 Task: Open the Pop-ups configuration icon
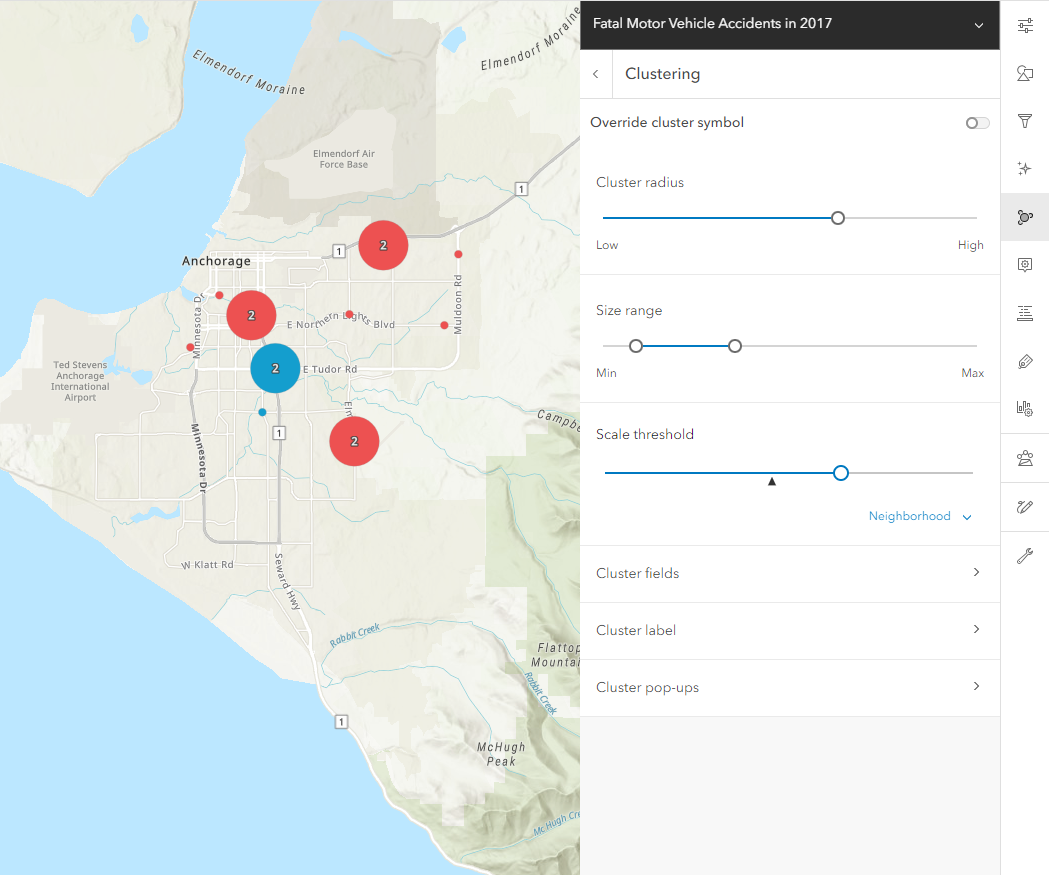[1025, 264]
